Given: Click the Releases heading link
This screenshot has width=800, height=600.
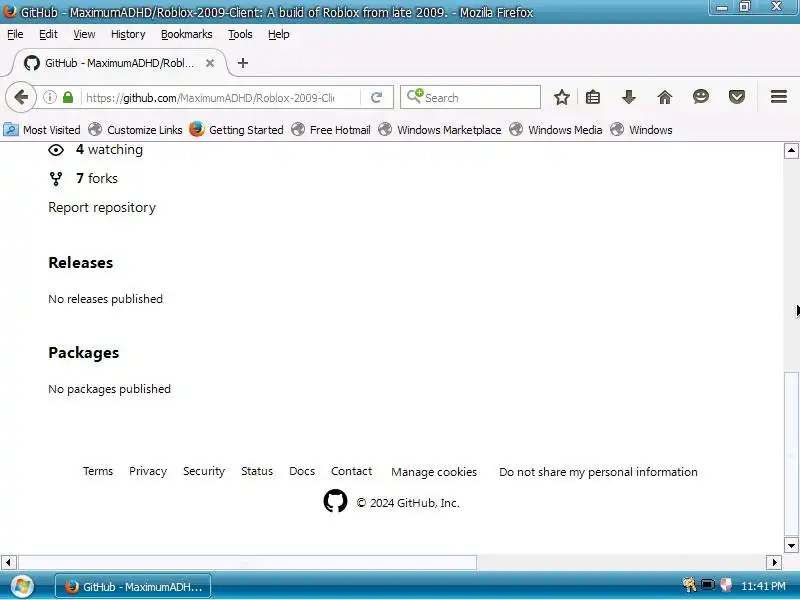Looking at the screenshot, I should click(x=81, y=262).
